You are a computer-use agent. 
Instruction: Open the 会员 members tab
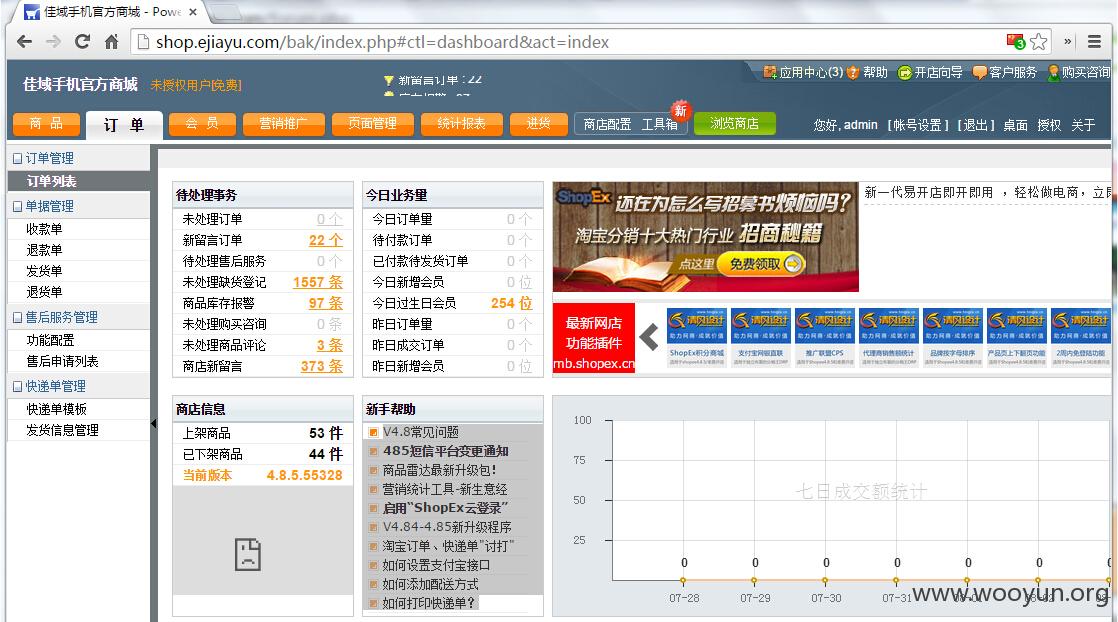coord(202,124)
